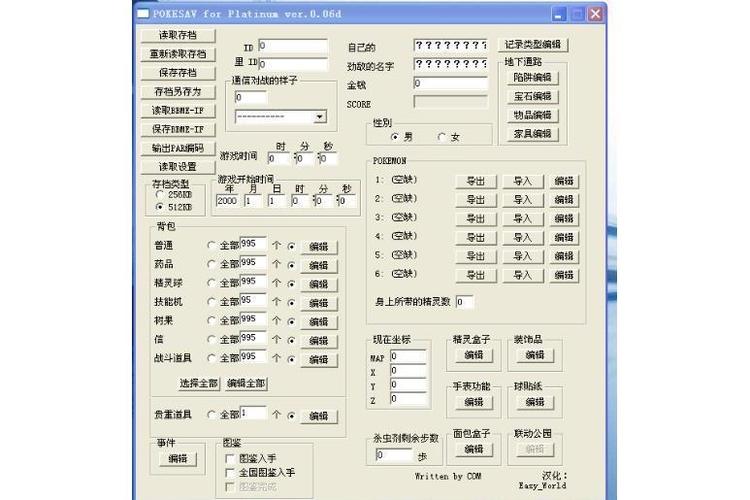Close the POKESAV window
Image resolution: width=750 pixels, height=500 pixels.
point(596,14)
